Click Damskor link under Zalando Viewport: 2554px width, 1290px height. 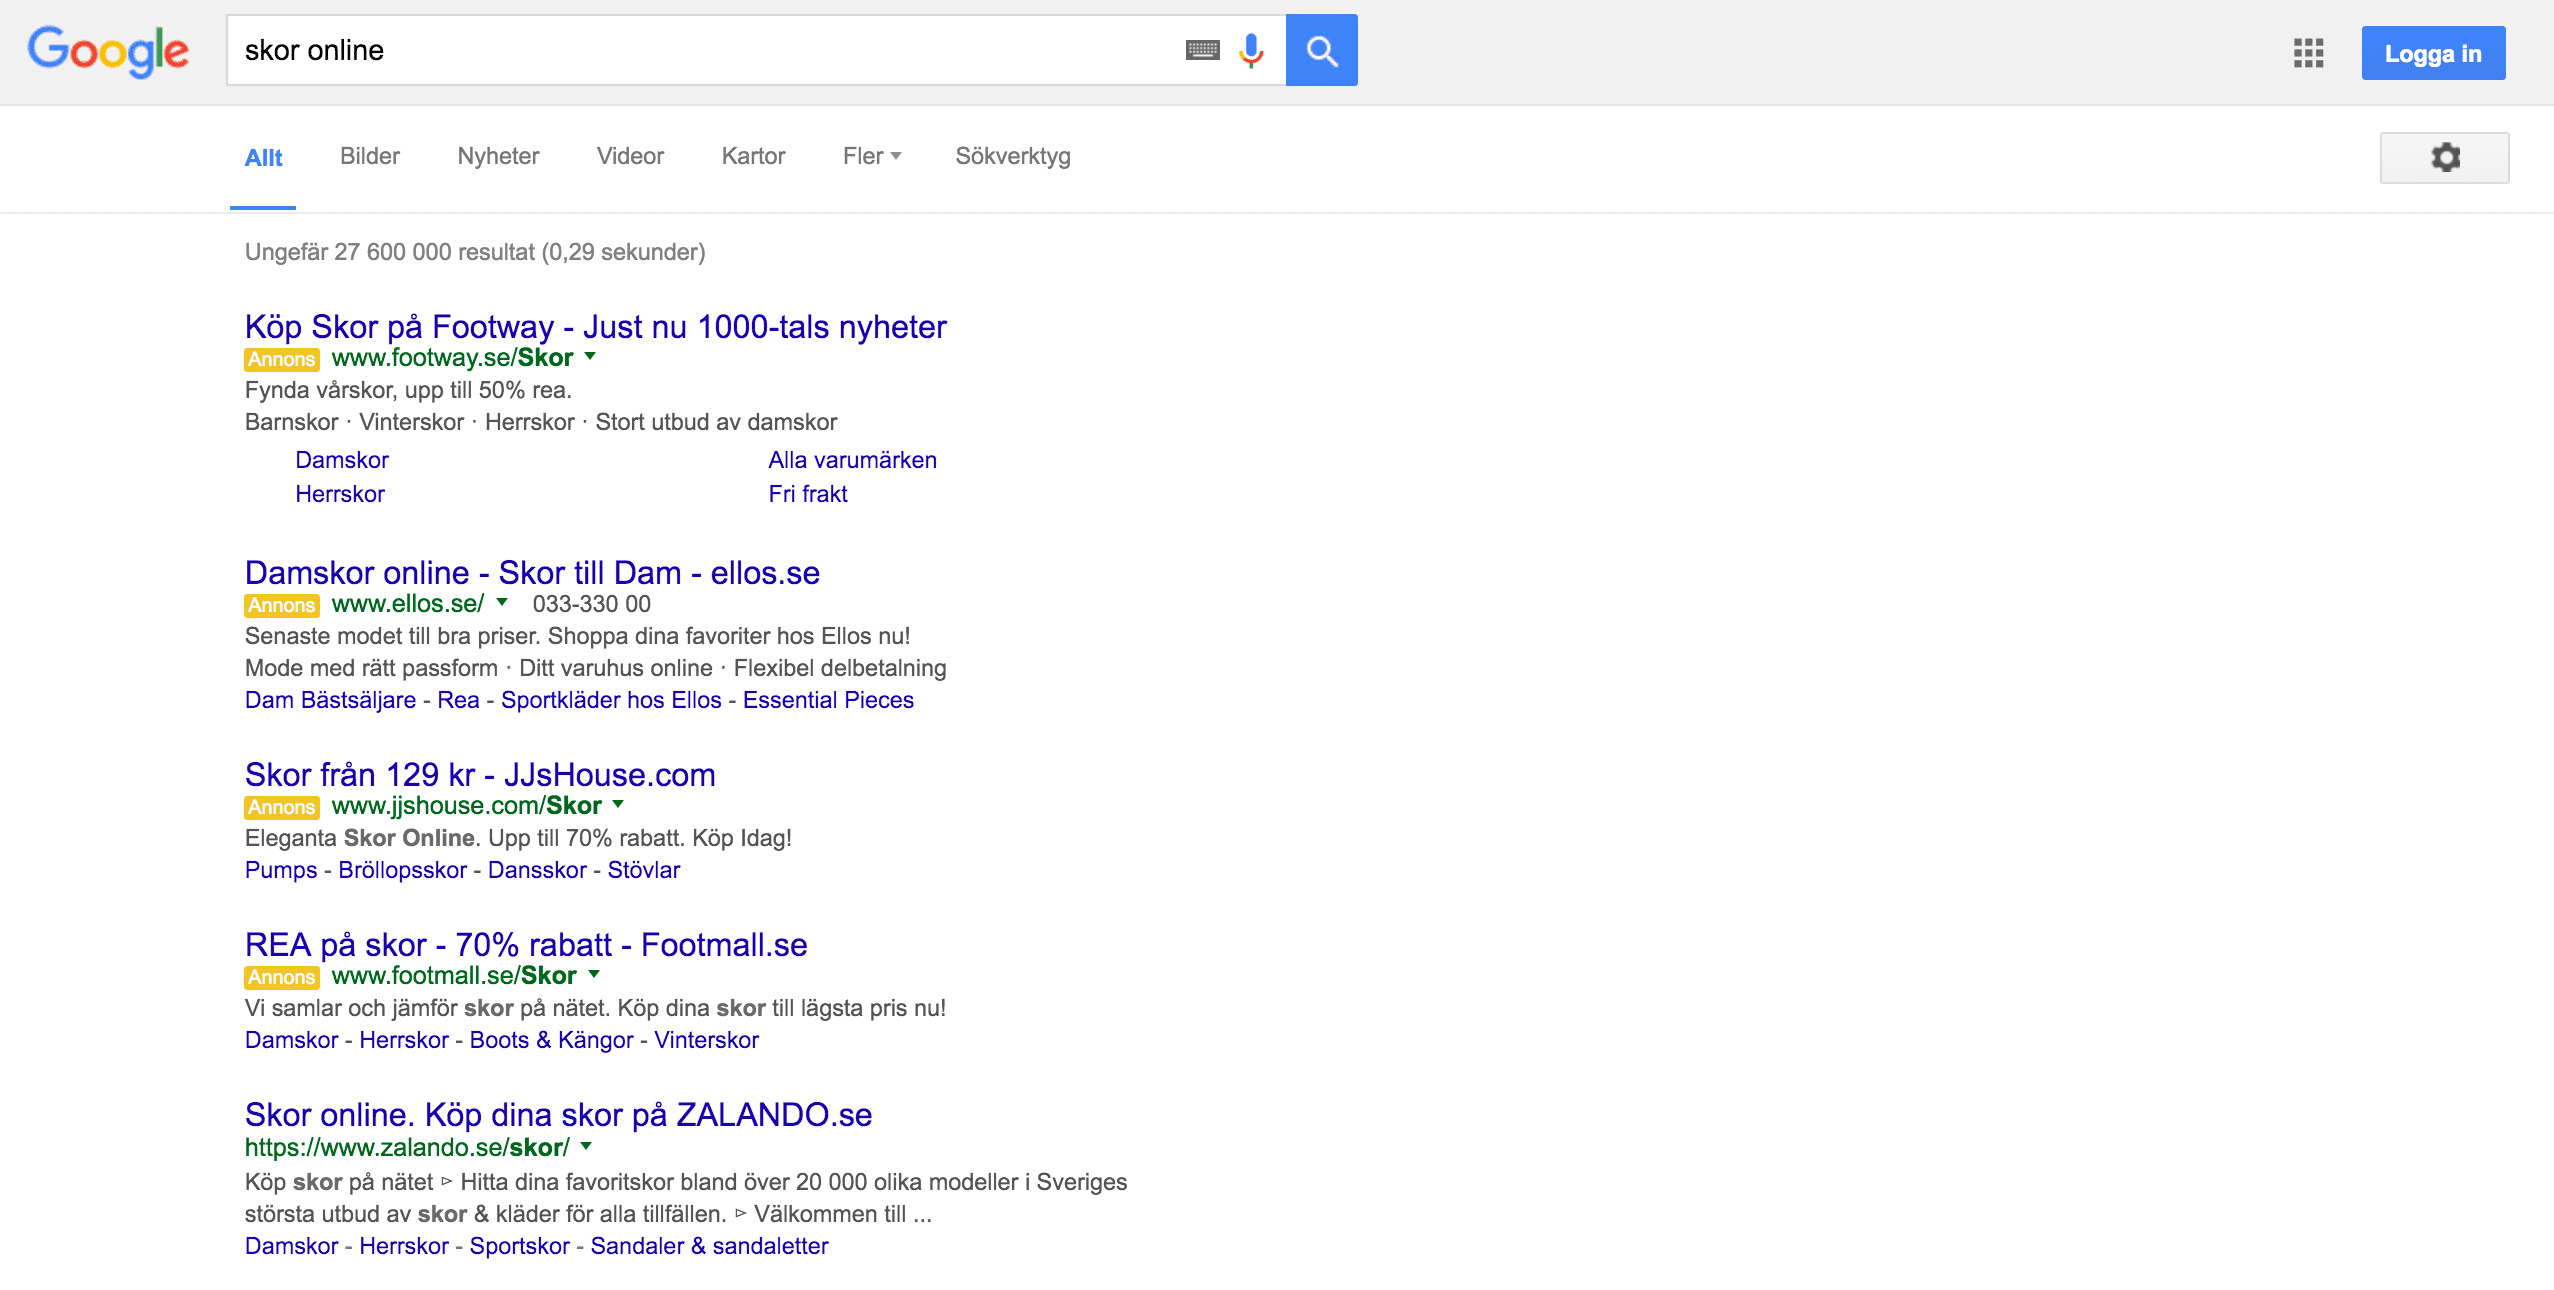coord(291,1246)
